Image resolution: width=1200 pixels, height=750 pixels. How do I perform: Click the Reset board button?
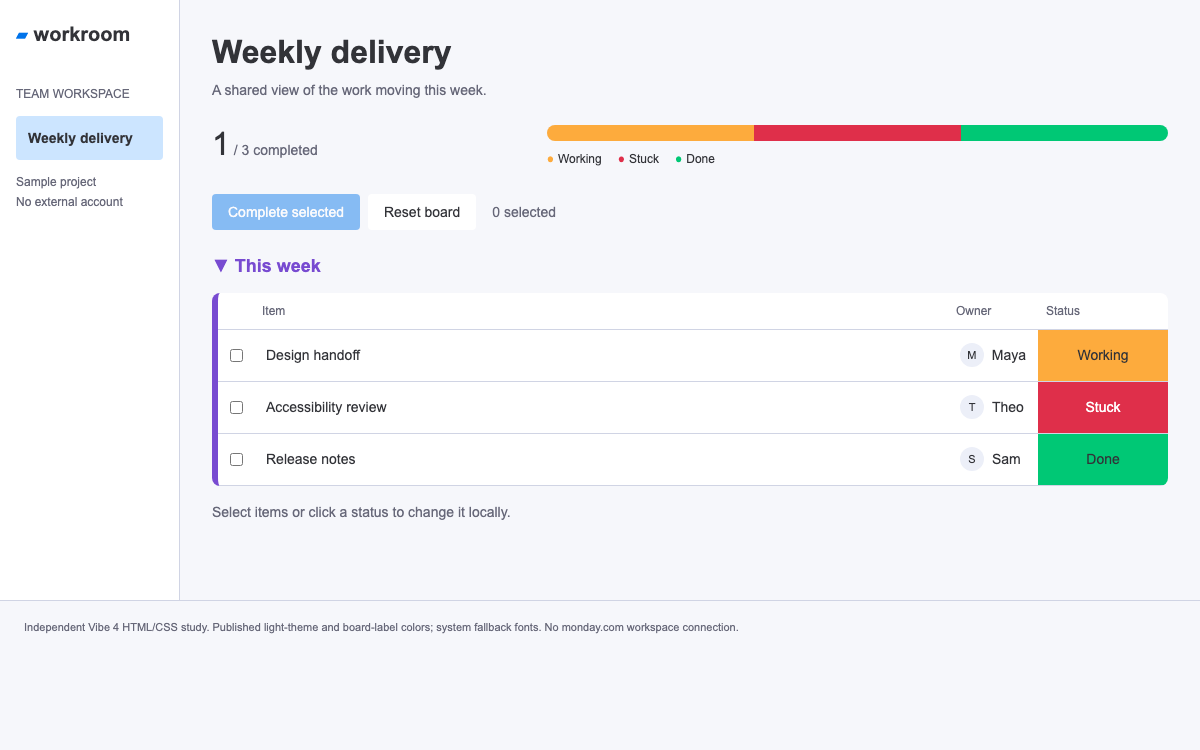[422, 212]
